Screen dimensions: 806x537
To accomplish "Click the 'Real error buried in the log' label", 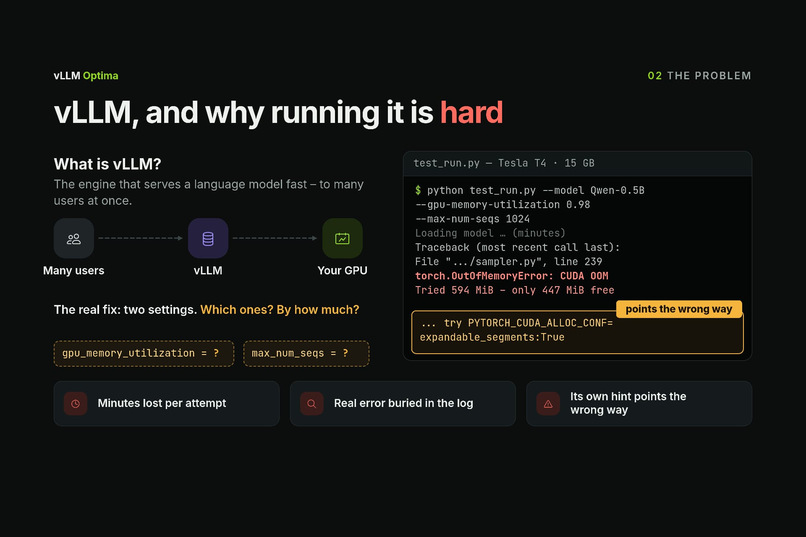I will (404, 403).
